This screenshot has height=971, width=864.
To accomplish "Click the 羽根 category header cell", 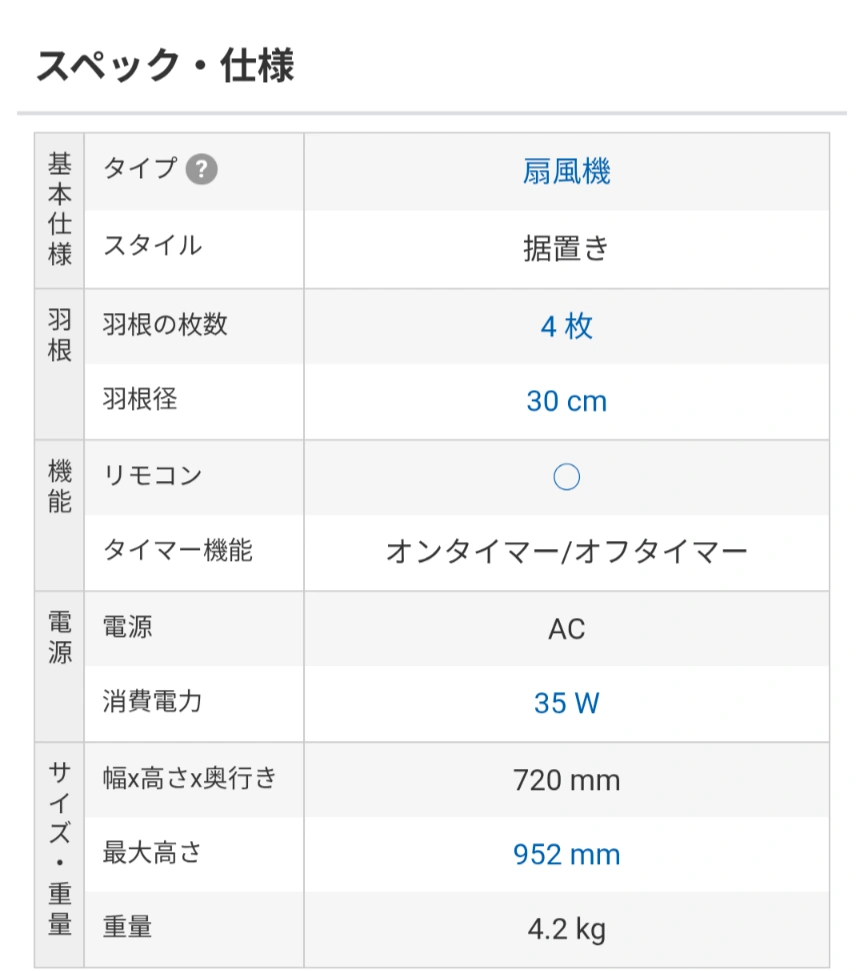I will point(59,365).
